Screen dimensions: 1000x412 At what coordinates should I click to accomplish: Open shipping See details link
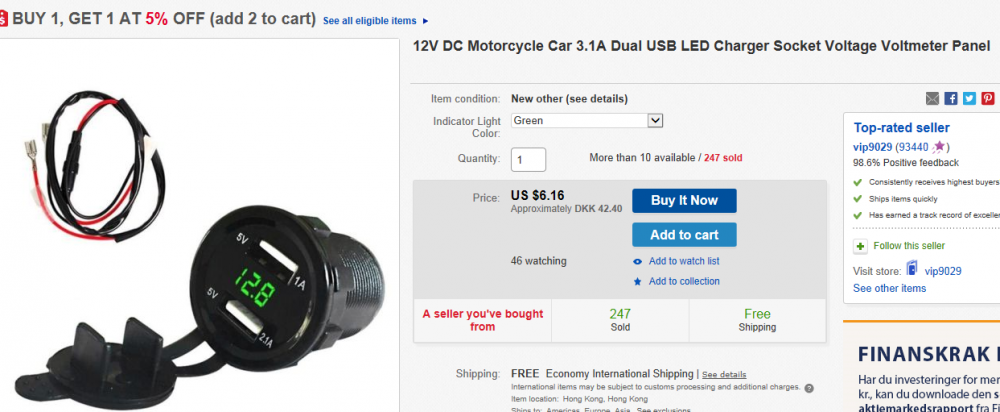tap(724, 374)
